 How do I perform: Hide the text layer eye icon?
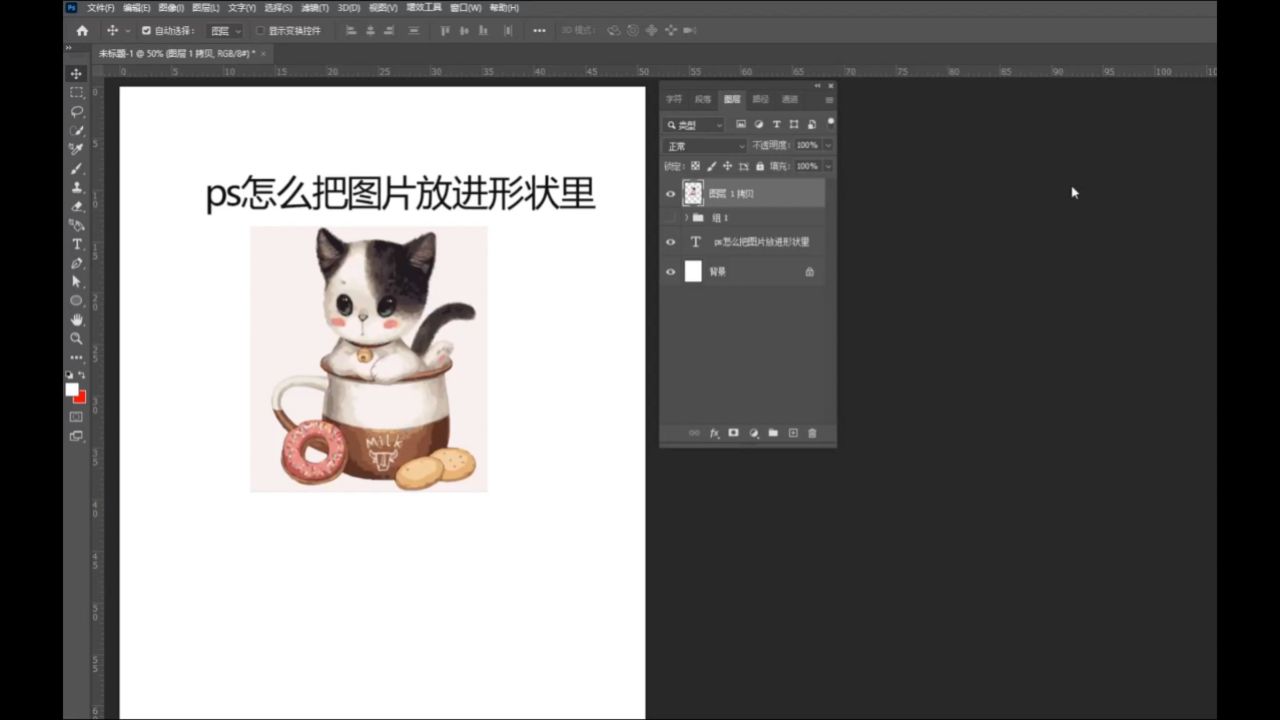point(671,242)
